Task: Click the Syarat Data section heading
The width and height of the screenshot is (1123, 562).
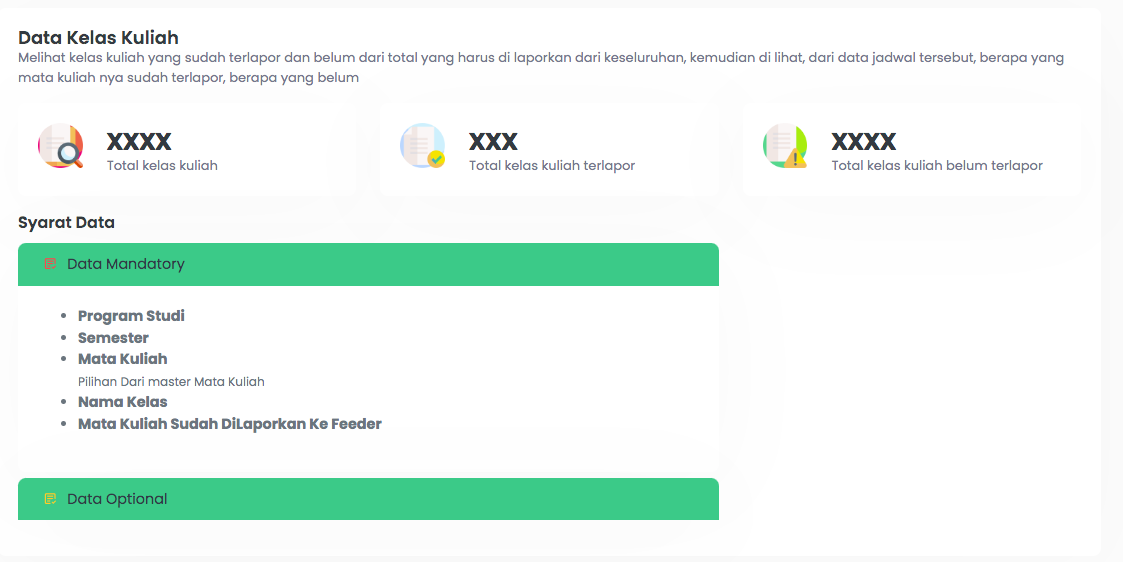Action: tap(66, 223)
